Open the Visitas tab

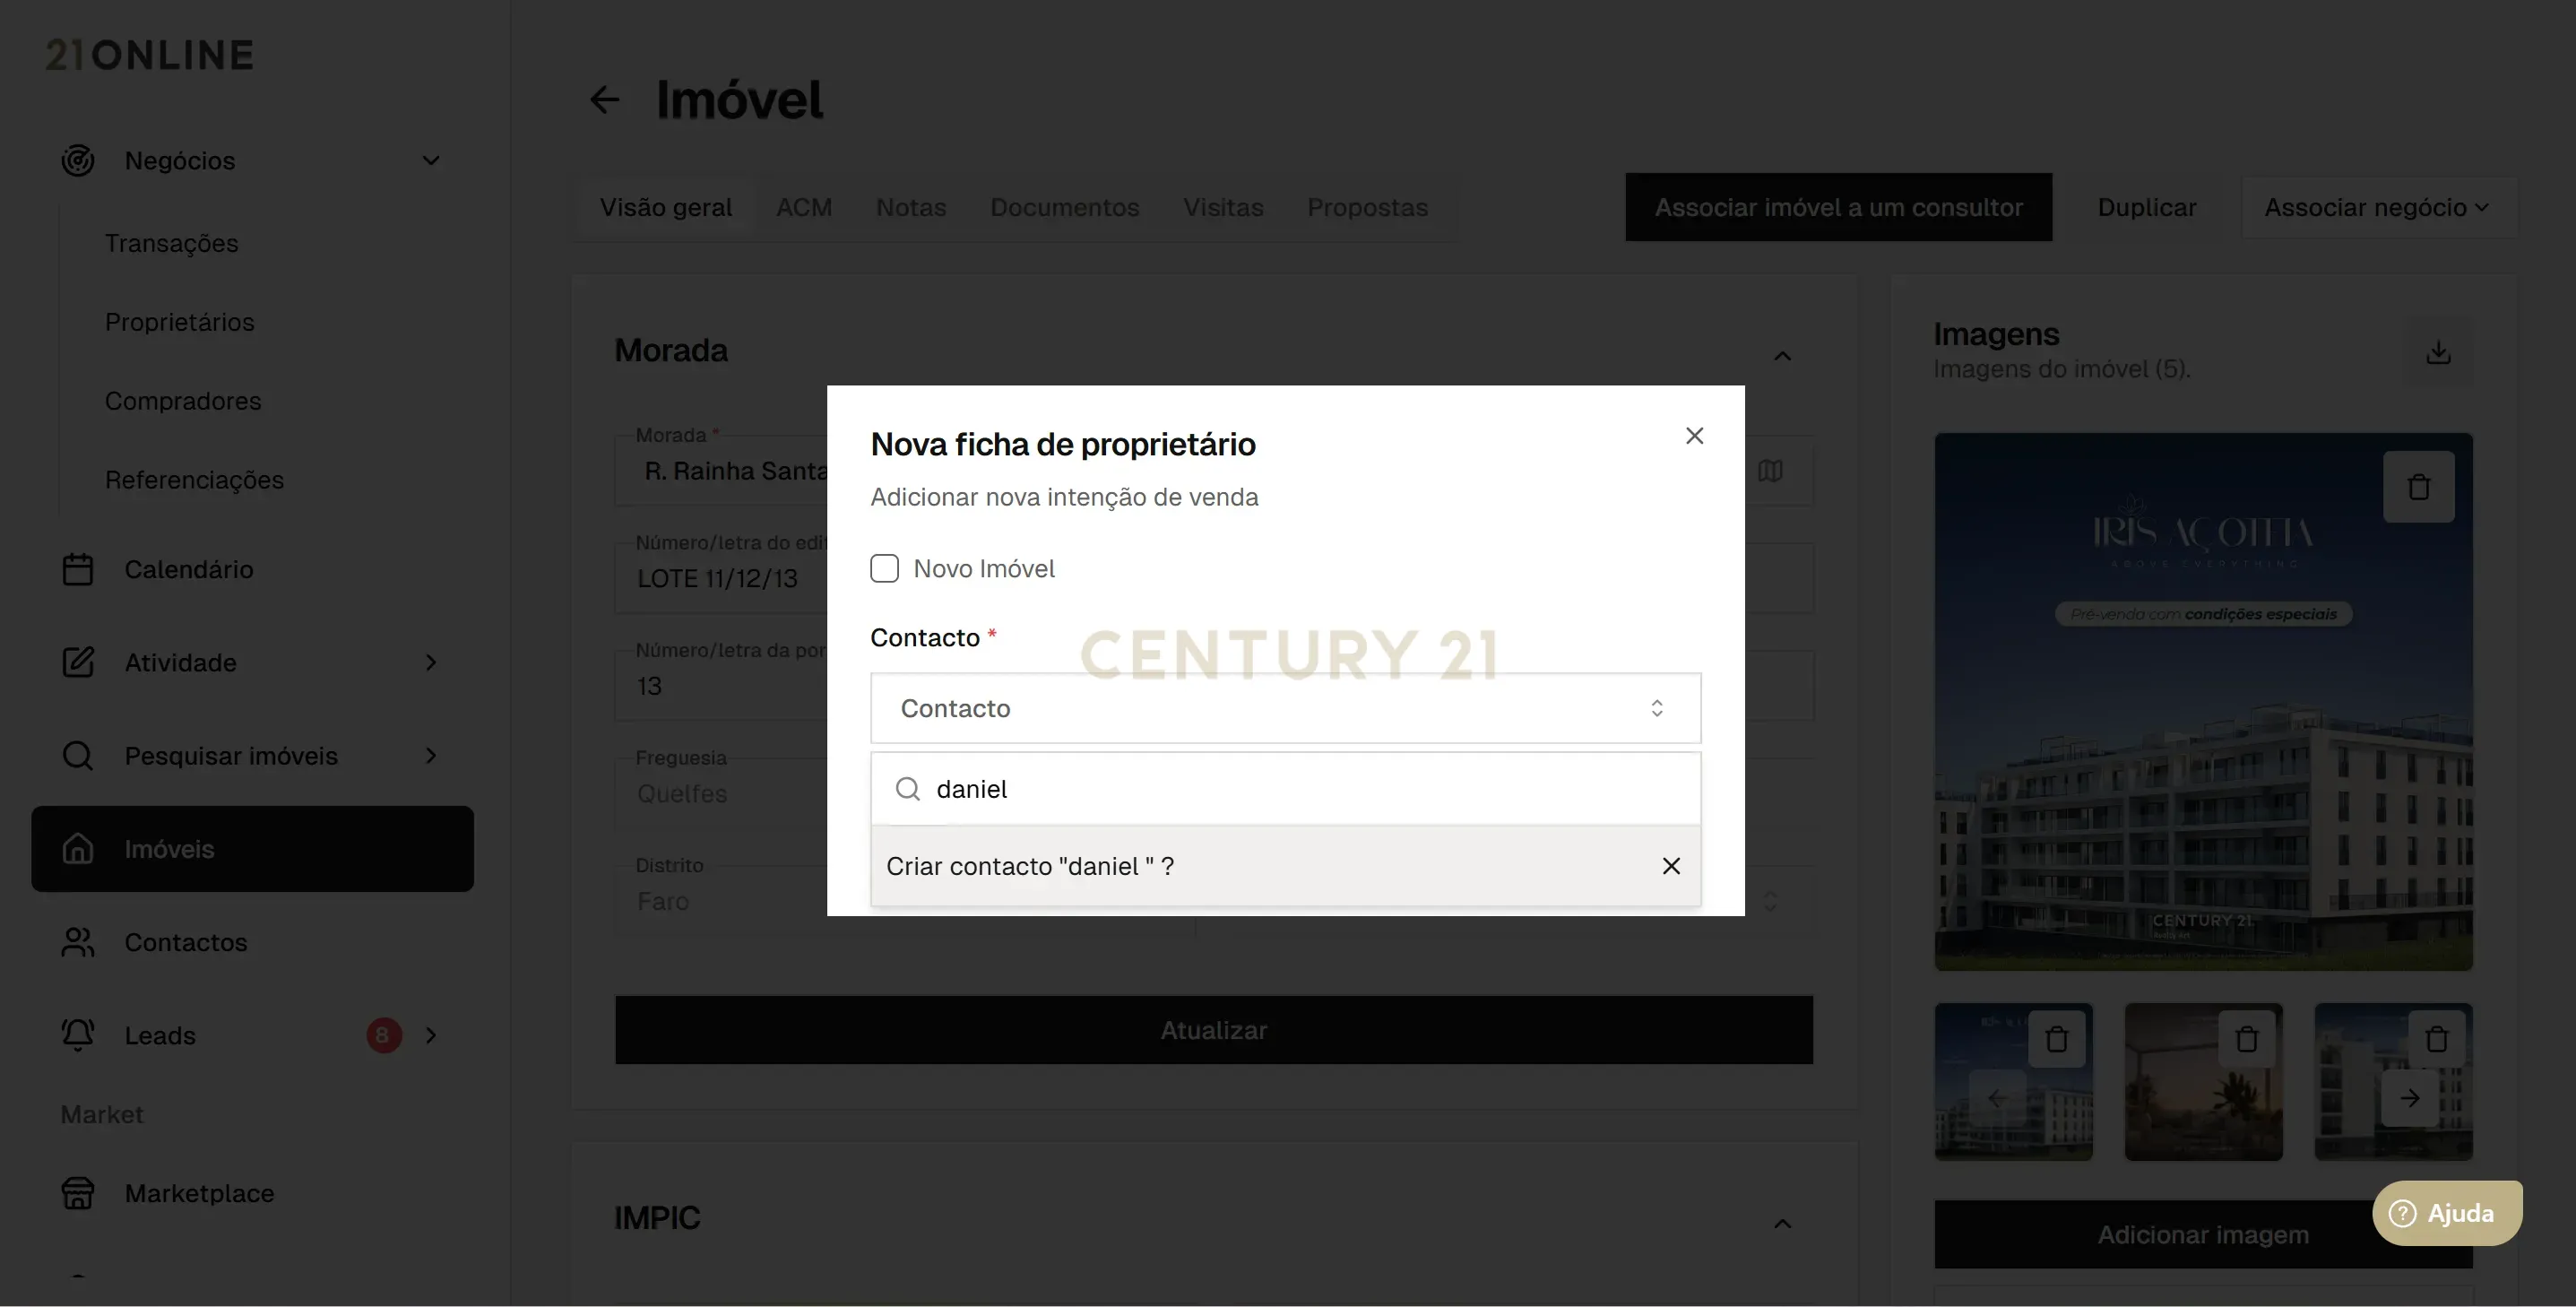pyautogui.click(x=1223, y=207)
